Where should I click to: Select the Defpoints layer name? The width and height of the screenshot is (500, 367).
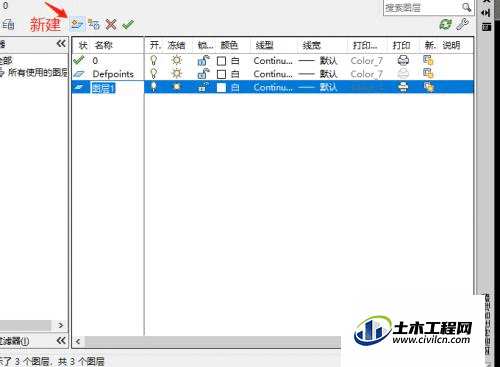pyautogui.click(x=113, y=74)
